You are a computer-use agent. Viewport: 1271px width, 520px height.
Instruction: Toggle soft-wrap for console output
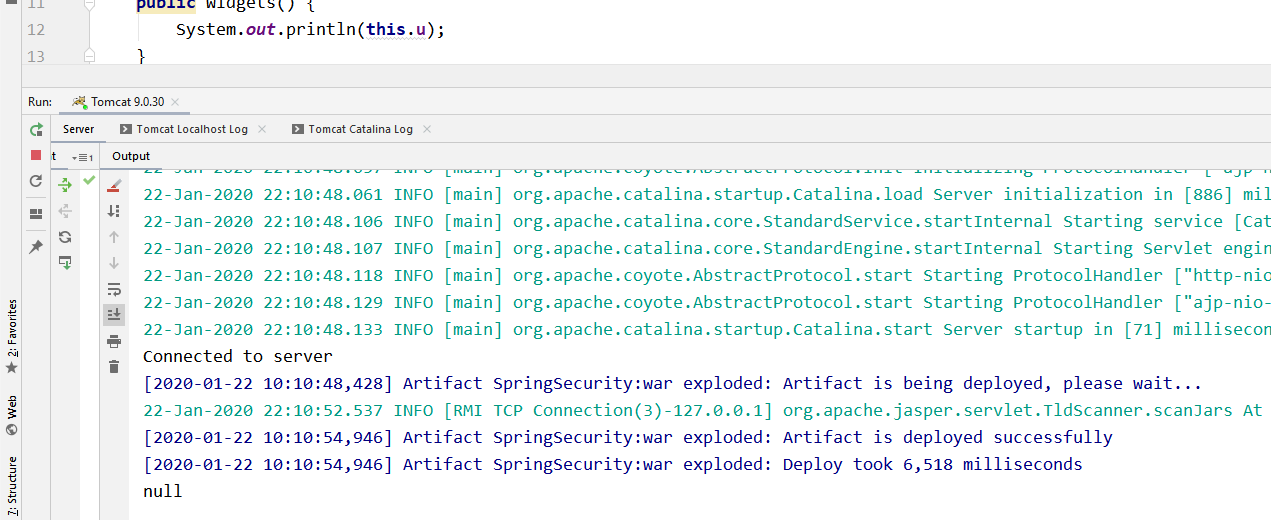pyautogui.click(x=114, y=289)
